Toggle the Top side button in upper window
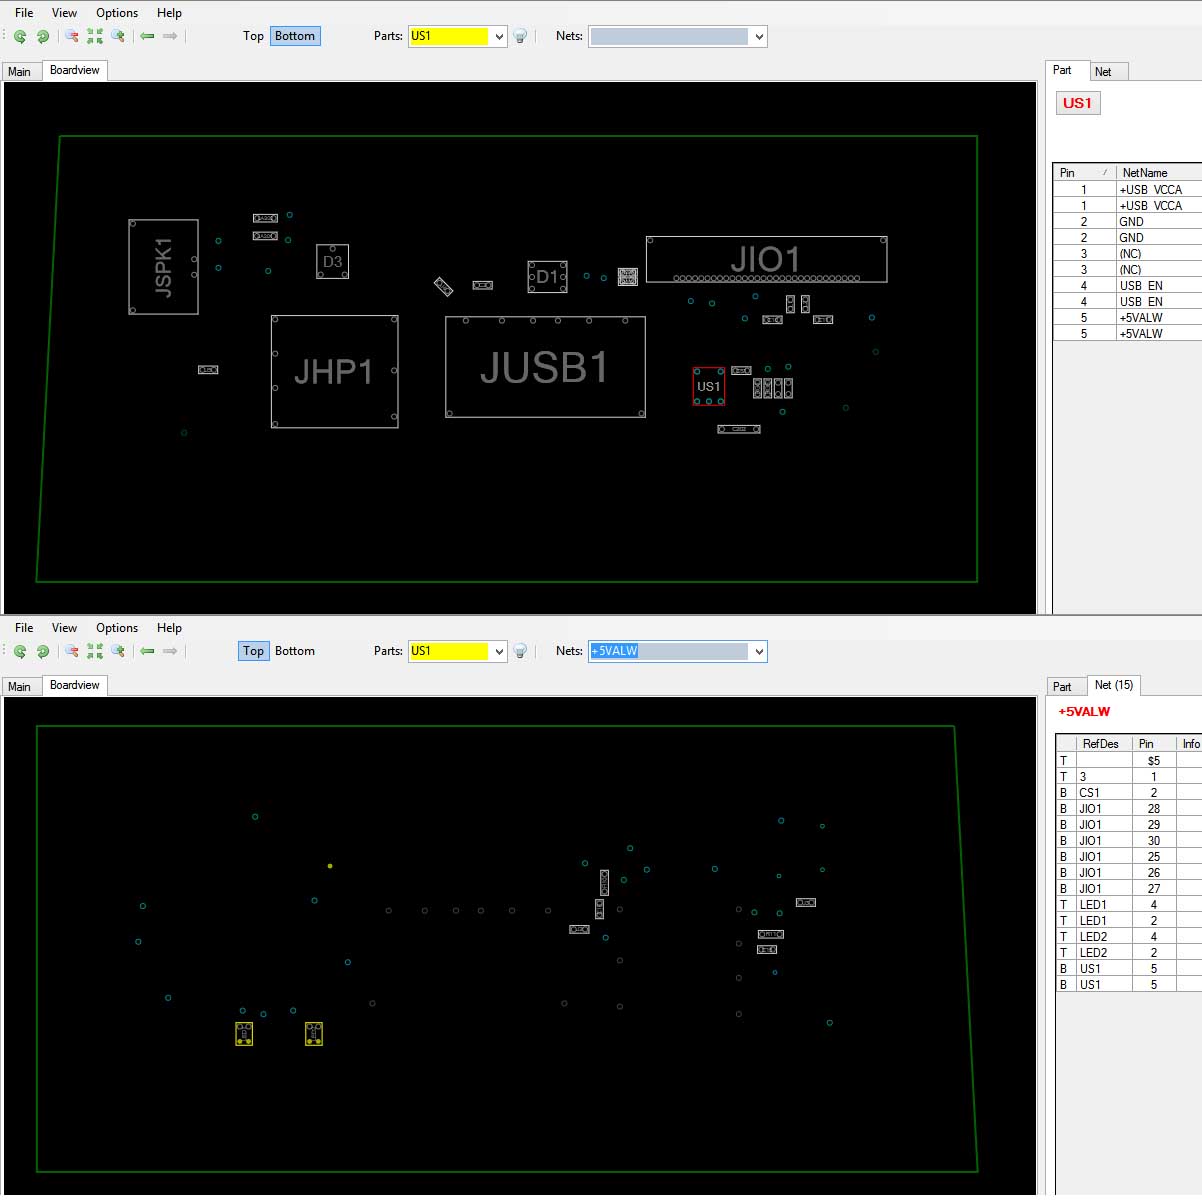Screen dimensions: 1202x1200 (x=253, y=36)
